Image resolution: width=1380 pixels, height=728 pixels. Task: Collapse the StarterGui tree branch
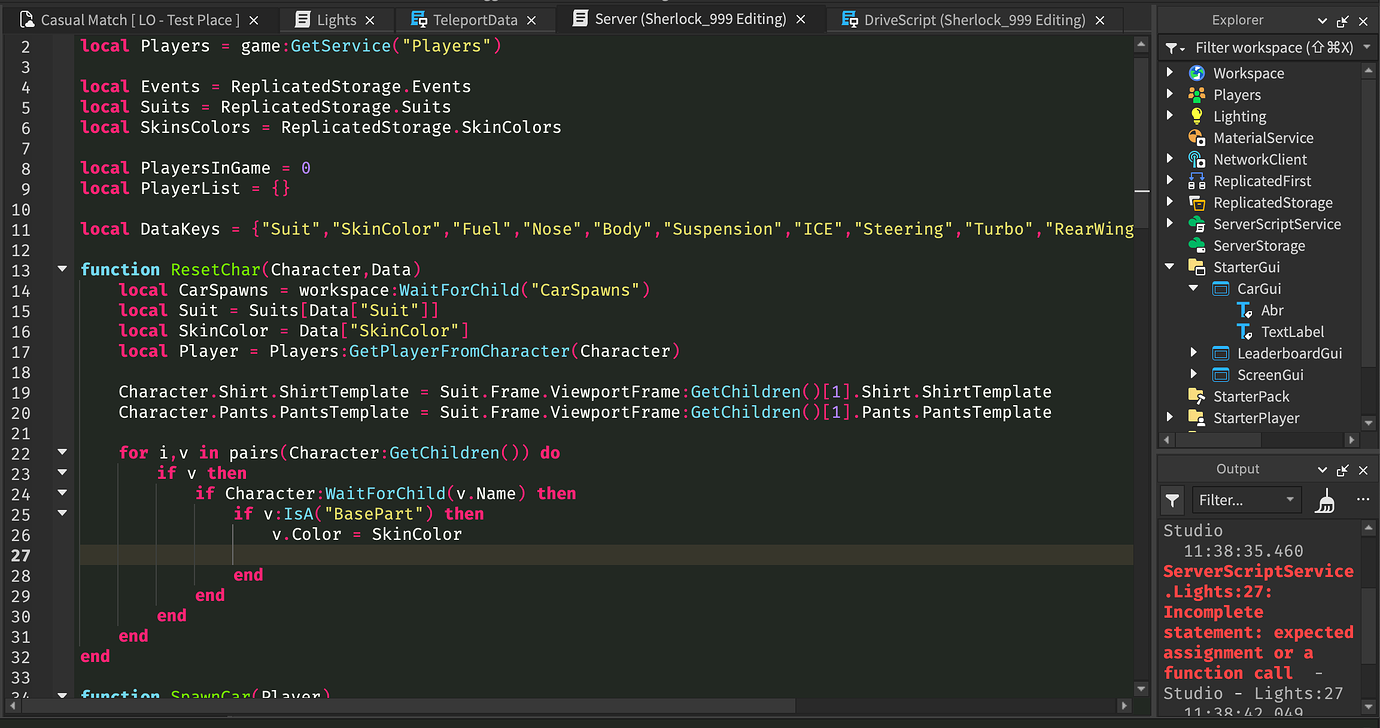[x=1170, y=267]
